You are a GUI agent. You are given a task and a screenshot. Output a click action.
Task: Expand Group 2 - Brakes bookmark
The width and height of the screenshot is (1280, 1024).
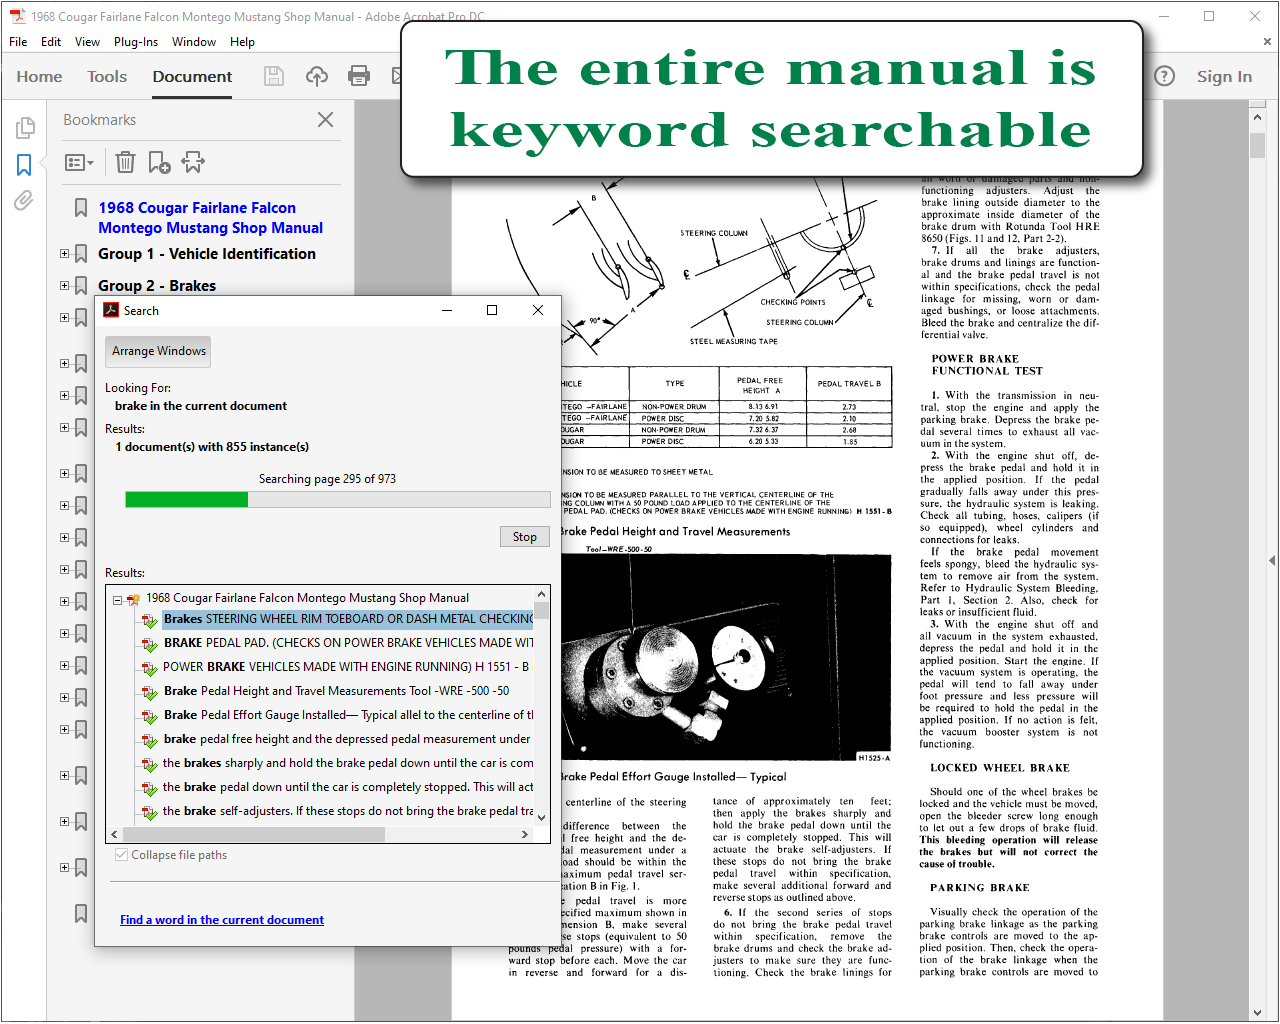tap(65, 286)
